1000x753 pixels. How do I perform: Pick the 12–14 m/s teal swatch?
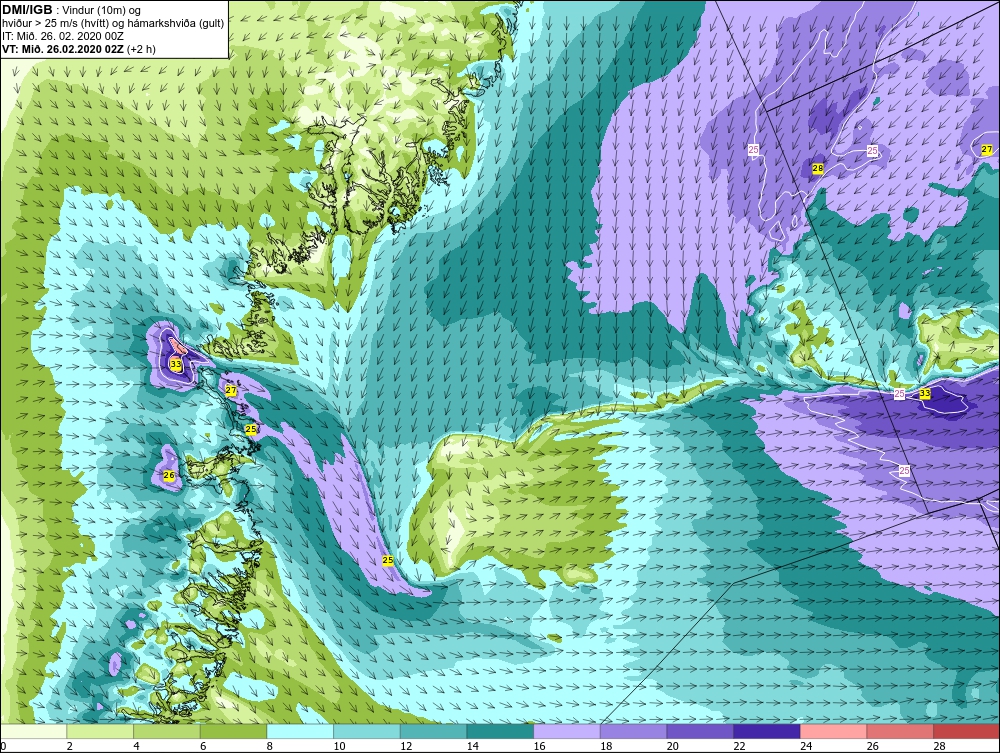[x=433, y=731]
